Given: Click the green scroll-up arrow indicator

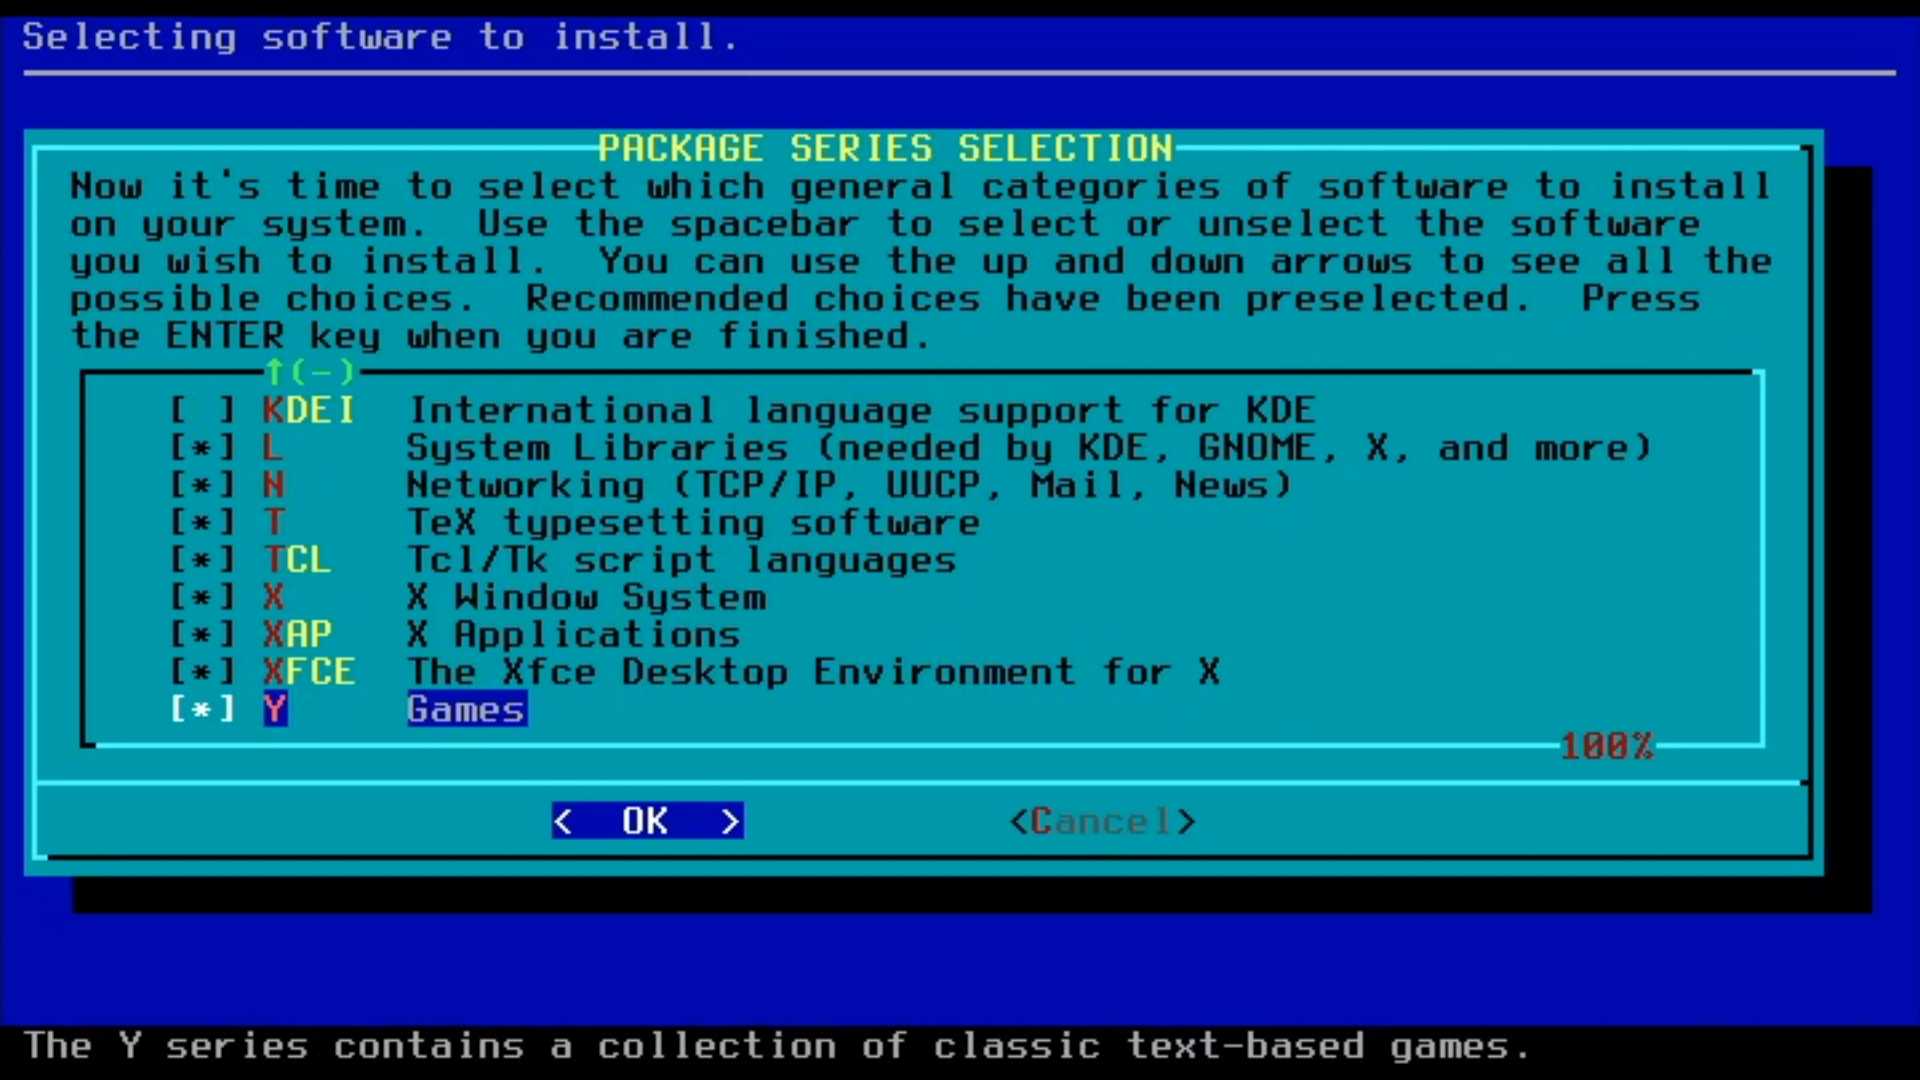Looking at the screenshot, I should pos(274,372).
